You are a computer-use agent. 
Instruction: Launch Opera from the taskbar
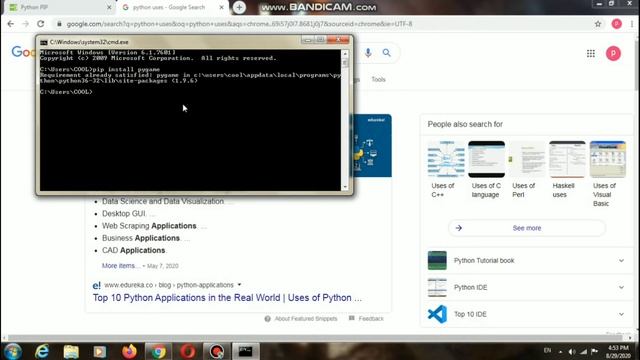188,351
